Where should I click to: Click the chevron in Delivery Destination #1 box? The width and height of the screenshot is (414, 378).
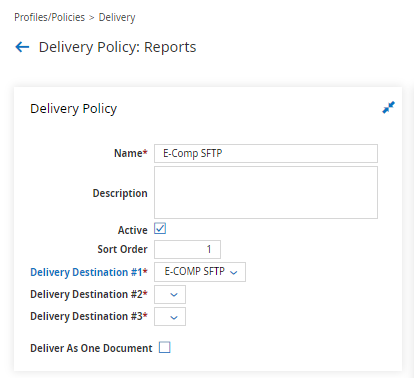234,273
